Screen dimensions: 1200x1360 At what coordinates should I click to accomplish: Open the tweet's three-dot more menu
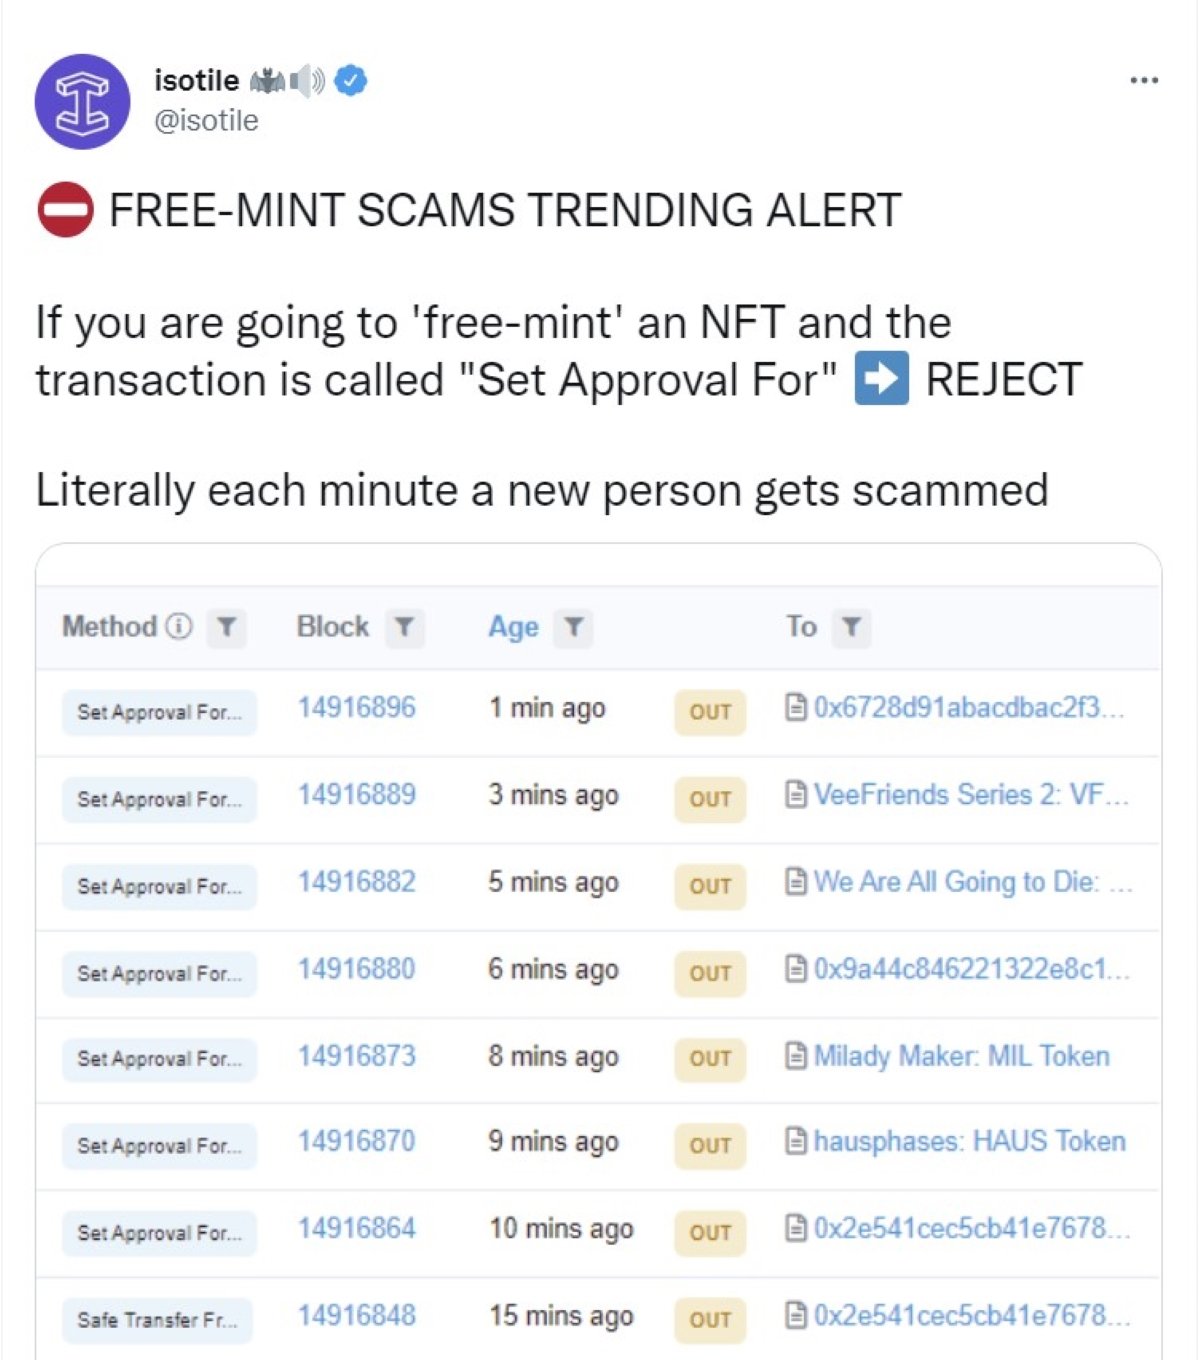point(1143,80)
